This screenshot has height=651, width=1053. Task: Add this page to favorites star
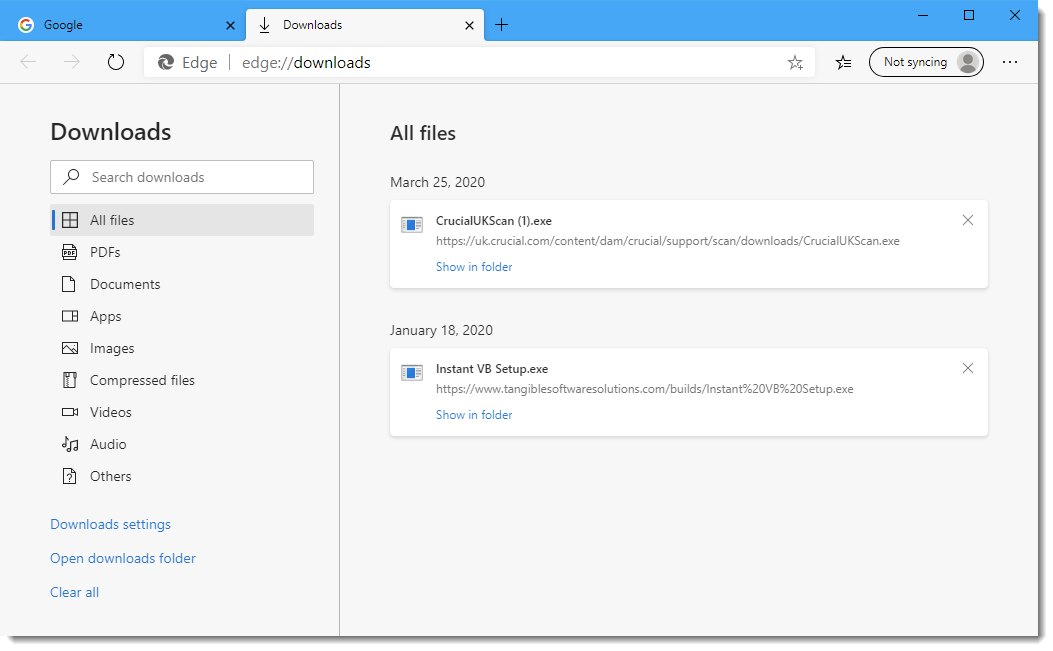point(795,62)
